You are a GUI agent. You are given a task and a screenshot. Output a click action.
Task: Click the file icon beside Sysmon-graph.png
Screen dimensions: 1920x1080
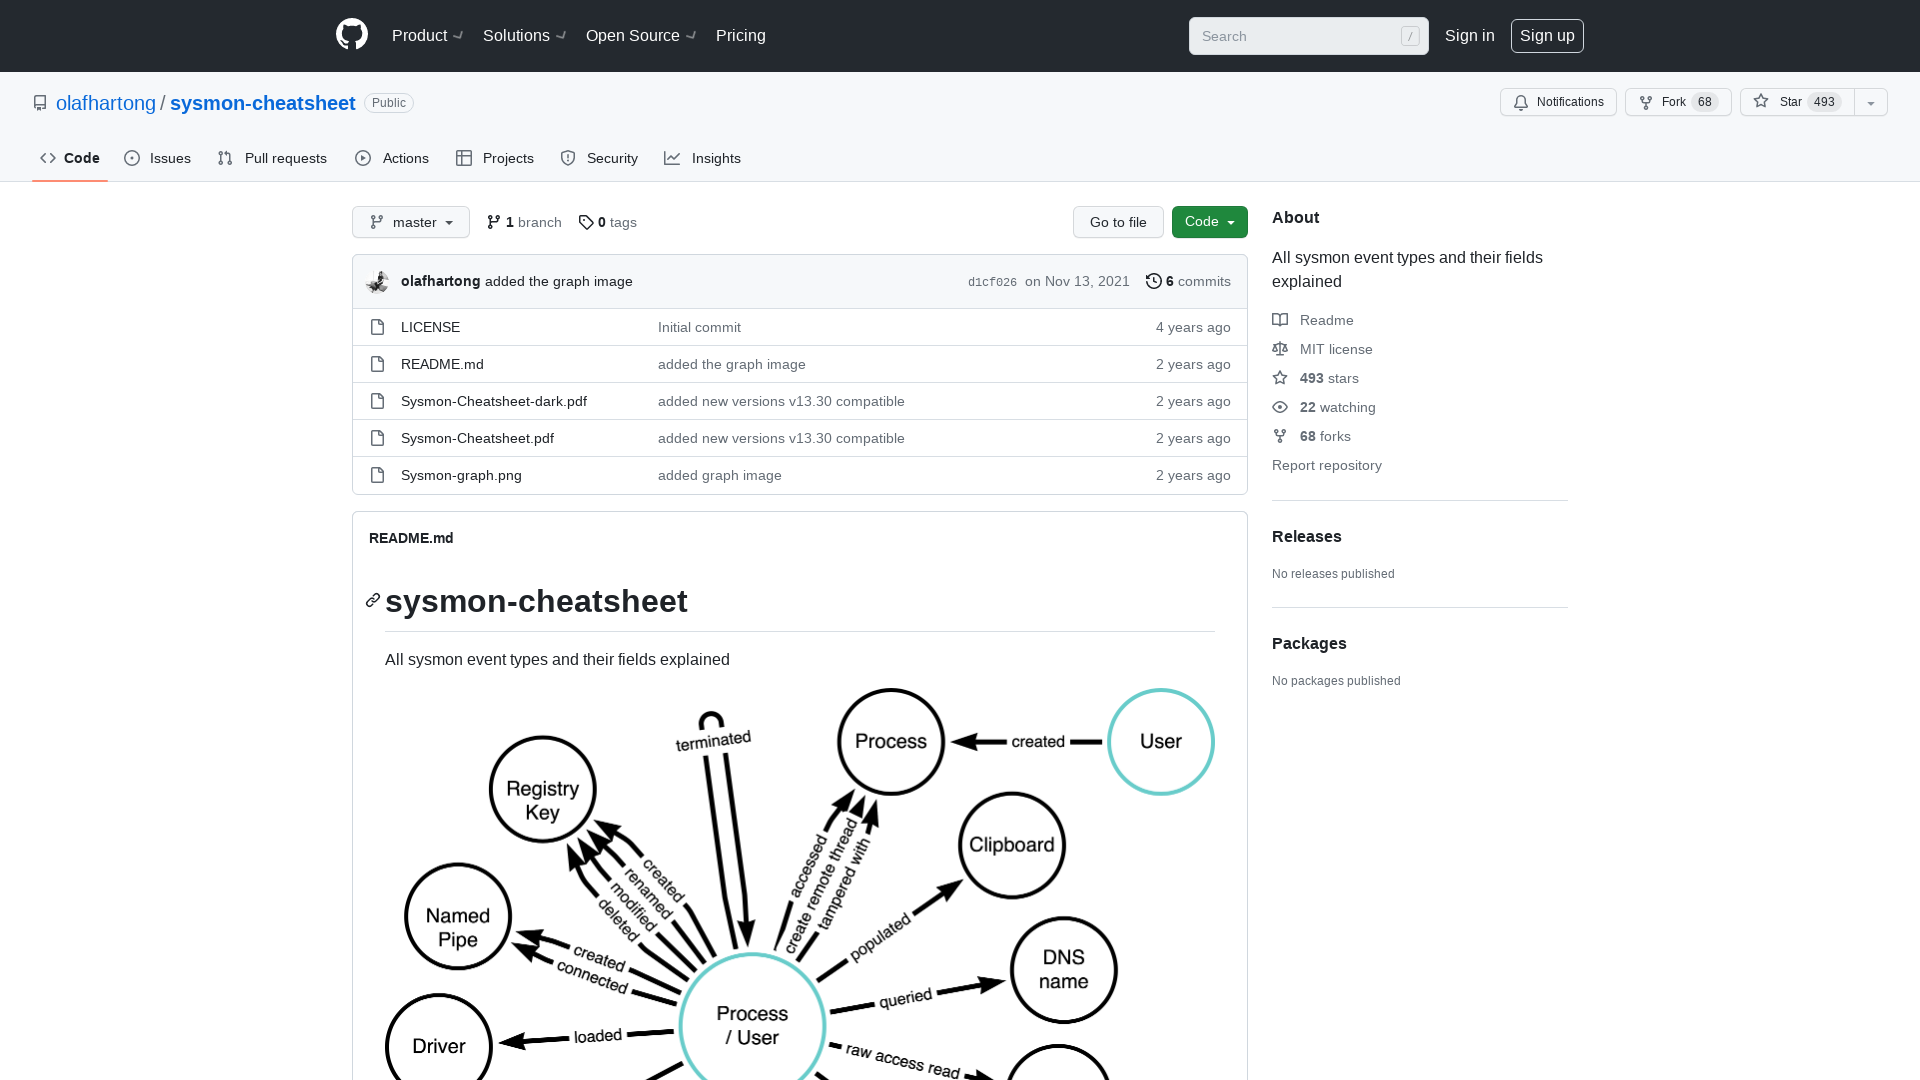(377, 475)
